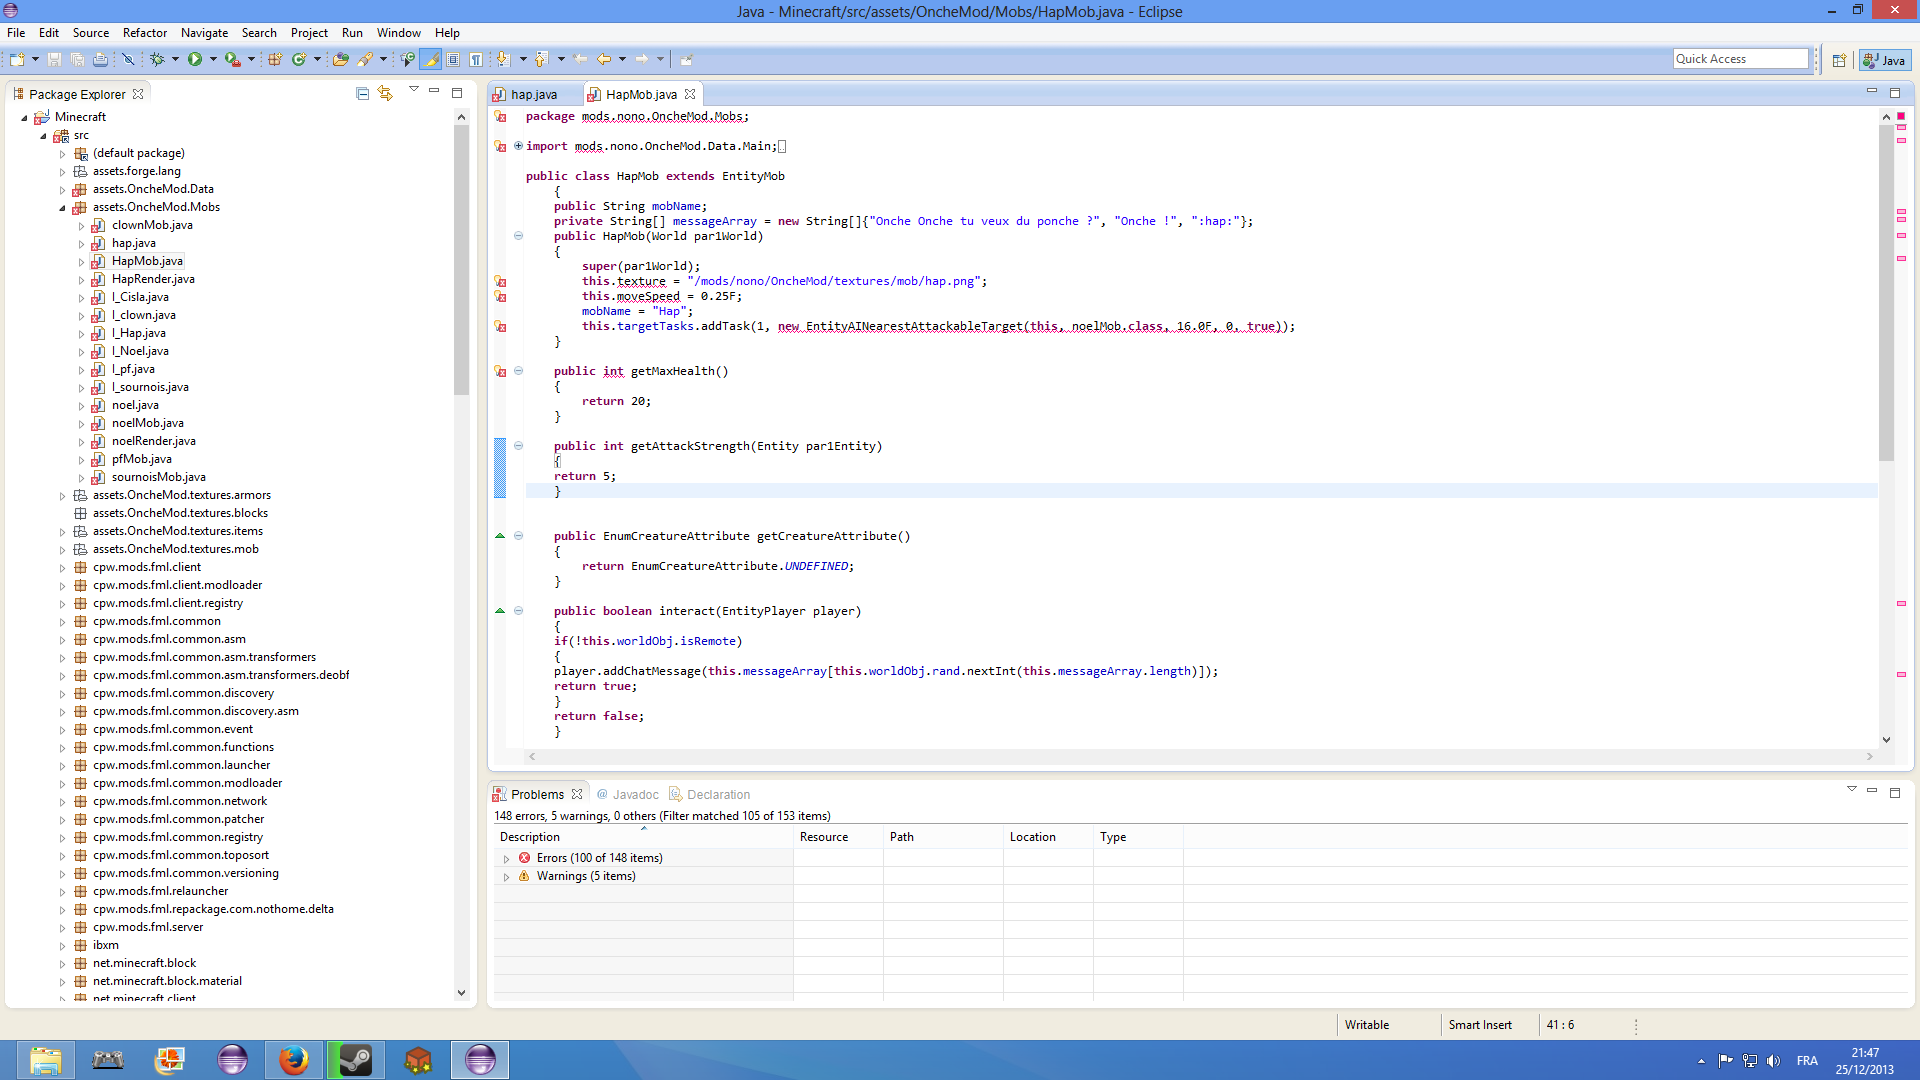The image size is (1920, 1080).
Task: Click the New Java Package toolbar icon
Action: click(275, 60)
